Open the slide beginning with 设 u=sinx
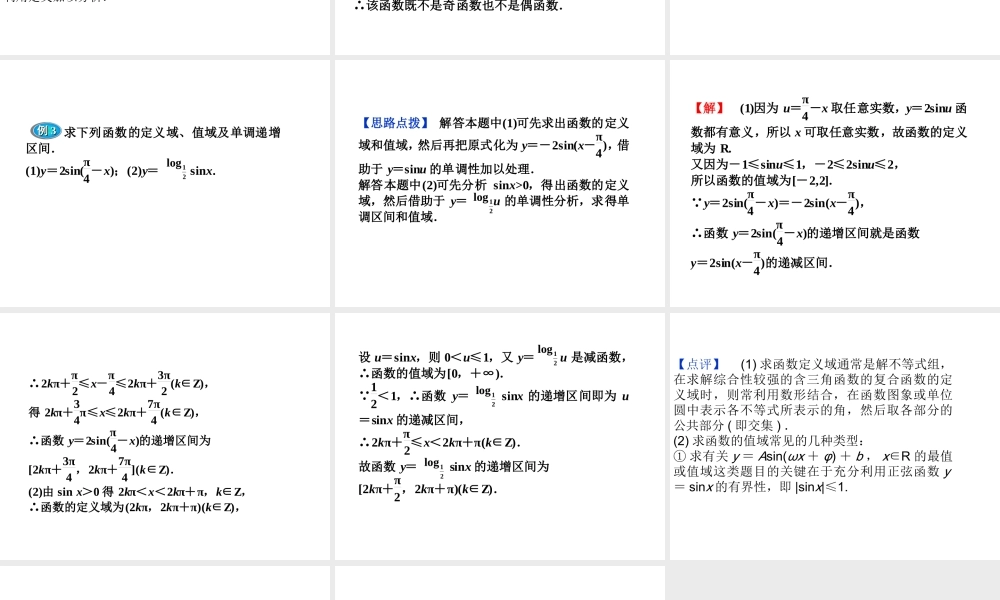The width and height of the screenshot is (1000, 600). (499, 436)
